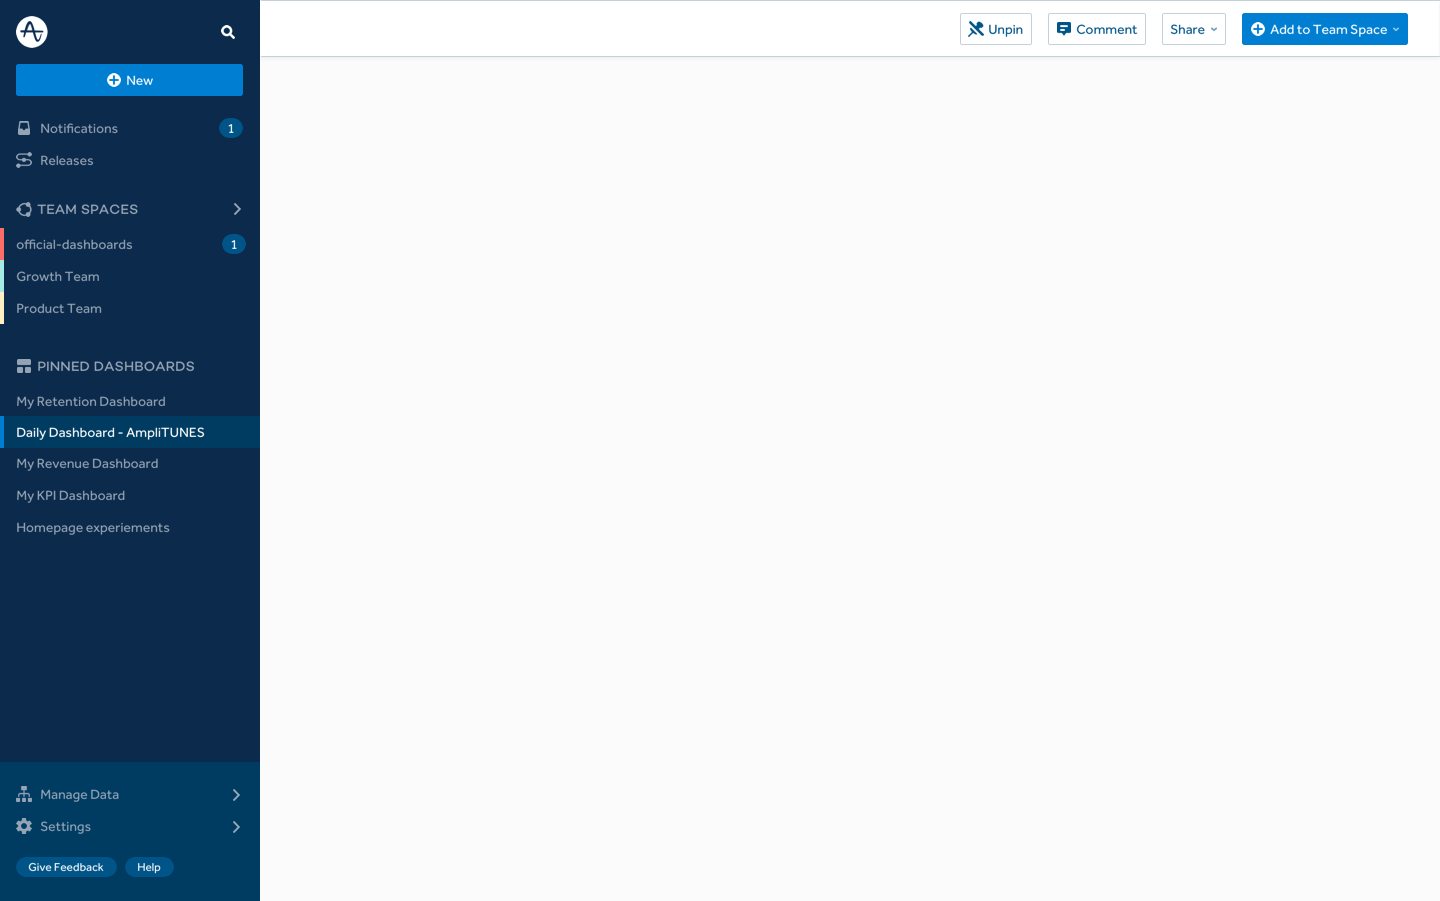Screen dimensions: 1440x901
Task: Expand the Team Spaces section chevron
Action: tap(237, 209)
